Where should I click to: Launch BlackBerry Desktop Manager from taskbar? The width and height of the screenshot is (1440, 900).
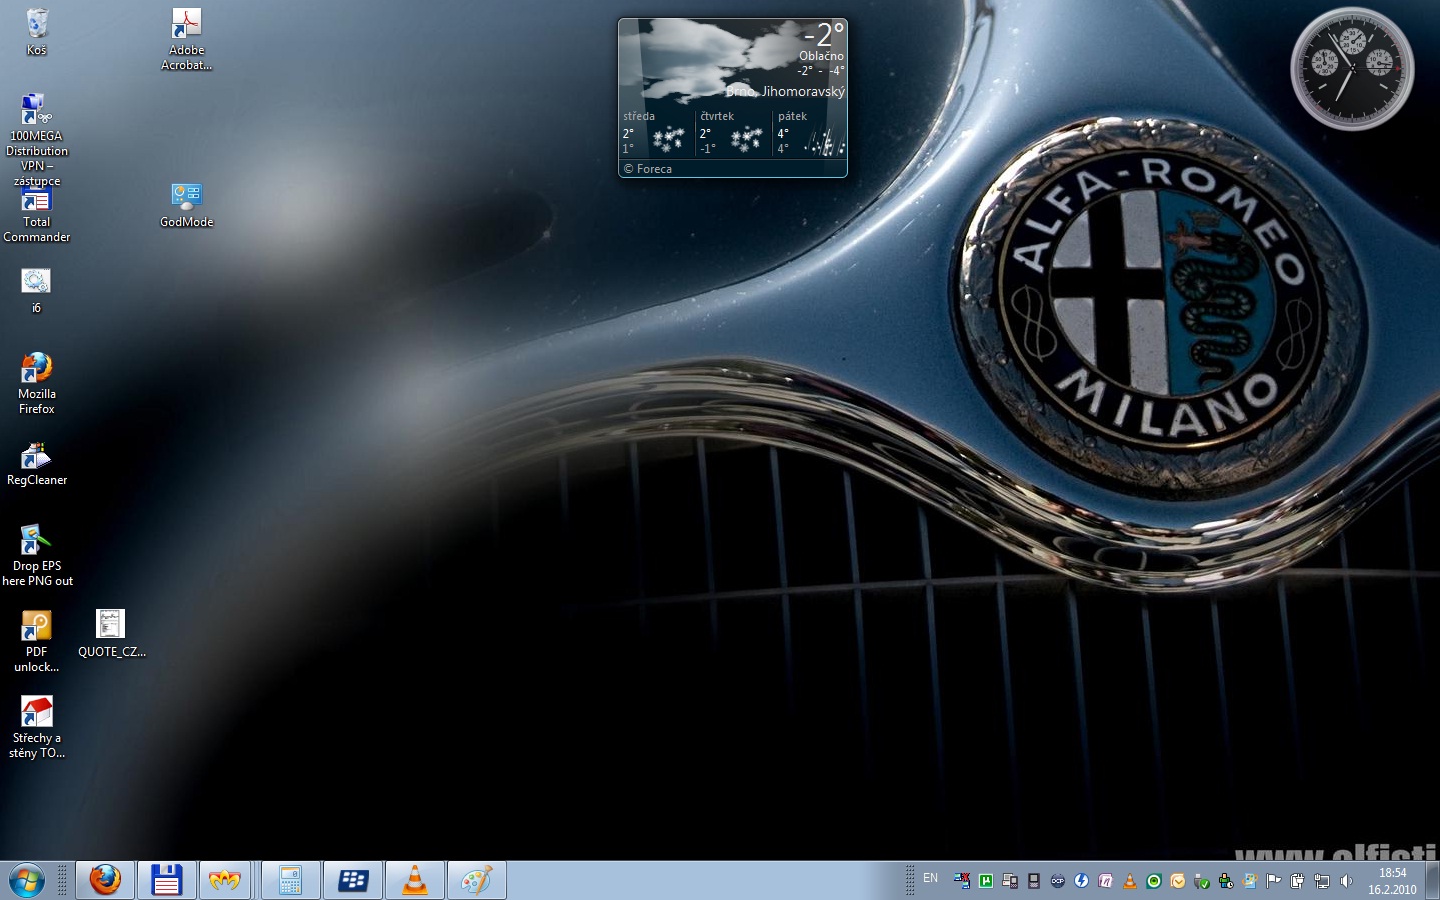[353, 881]
